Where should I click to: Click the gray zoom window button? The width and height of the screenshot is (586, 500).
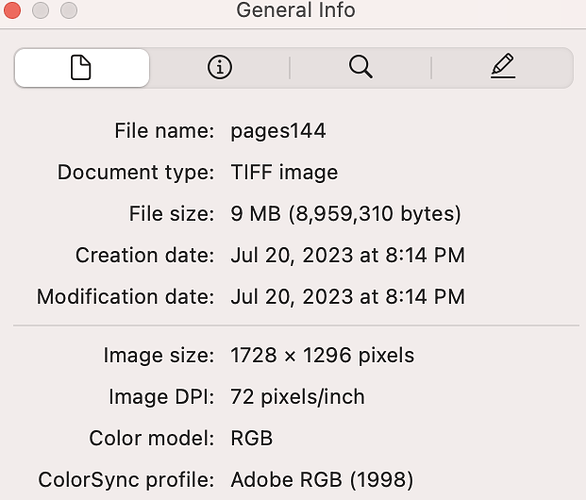pos(69,10)
